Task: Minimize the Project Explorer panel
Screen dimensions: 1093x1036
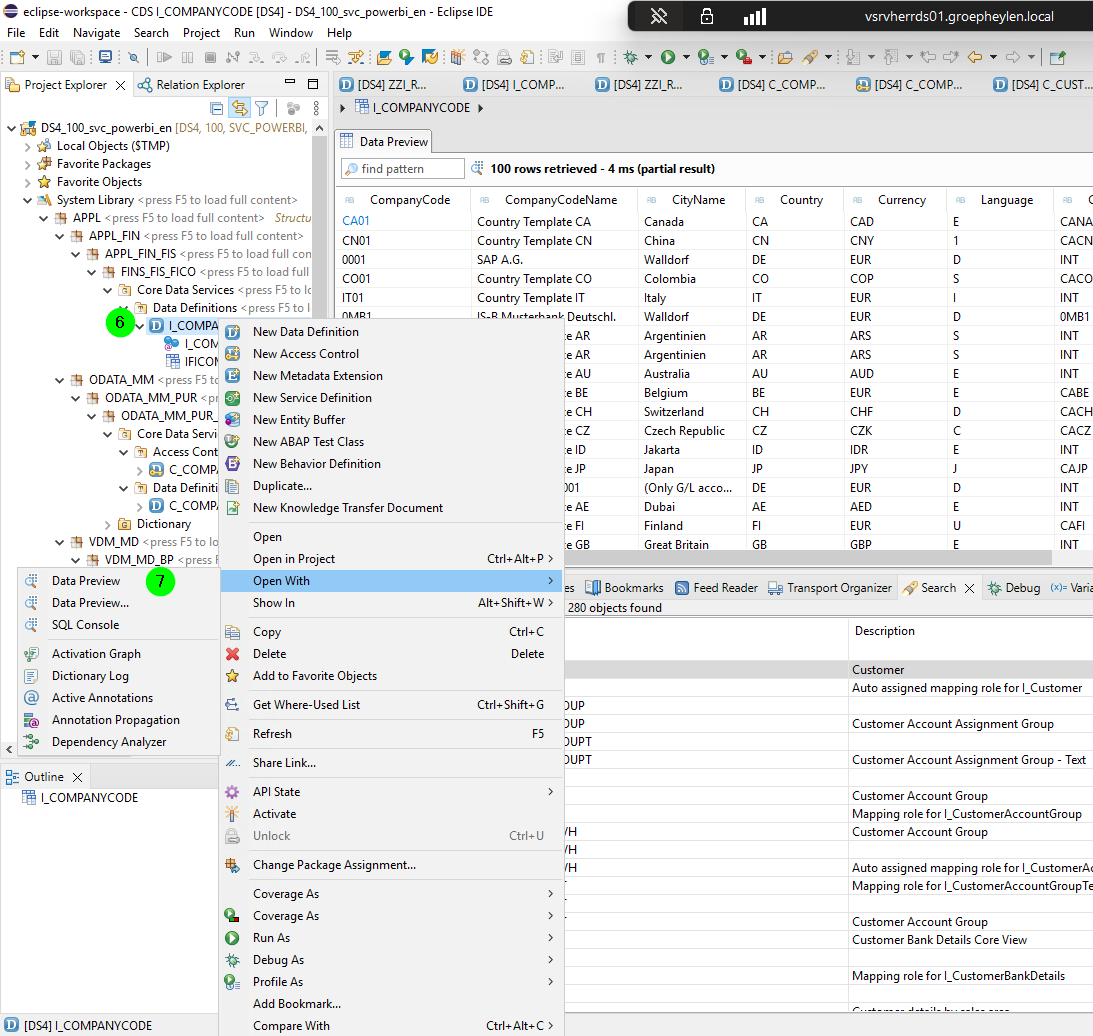Action: pos(290,83)
